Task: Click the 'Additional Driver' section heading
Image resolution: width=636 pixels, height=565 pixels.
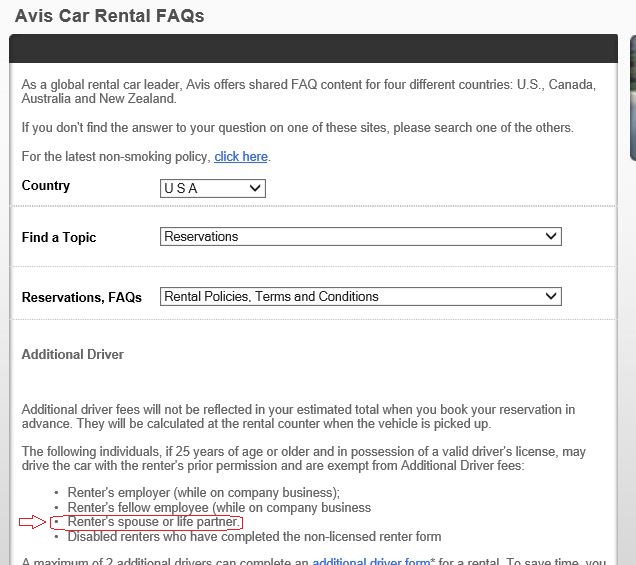Action: click(x=72, y=355)
